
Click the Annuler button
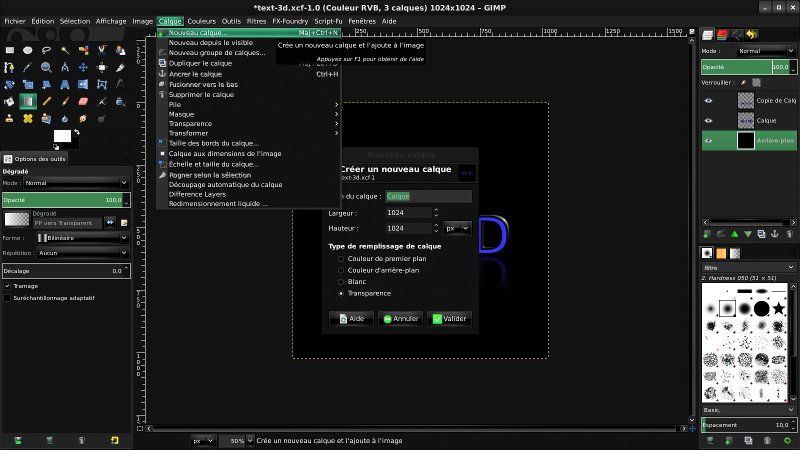[x=401, y=318]
